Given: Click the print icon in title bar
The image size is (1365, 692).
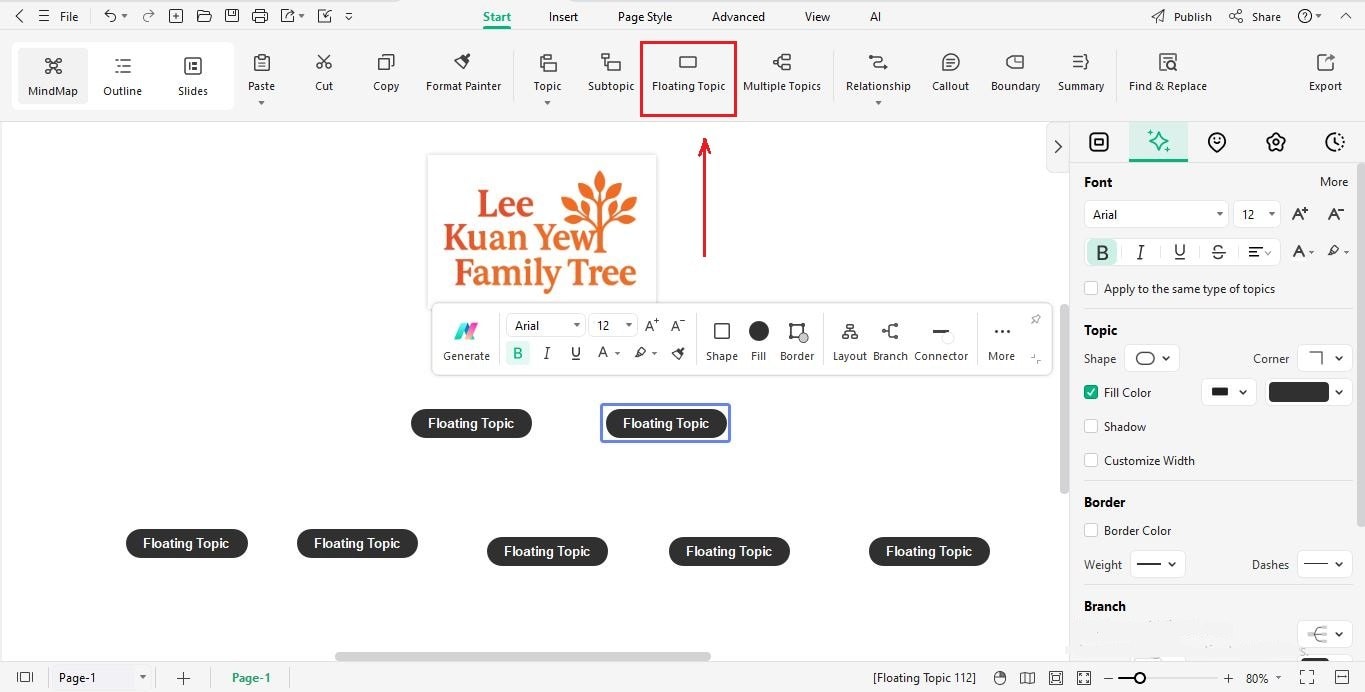Looking at the screenshot, I should tap(260, 16).
